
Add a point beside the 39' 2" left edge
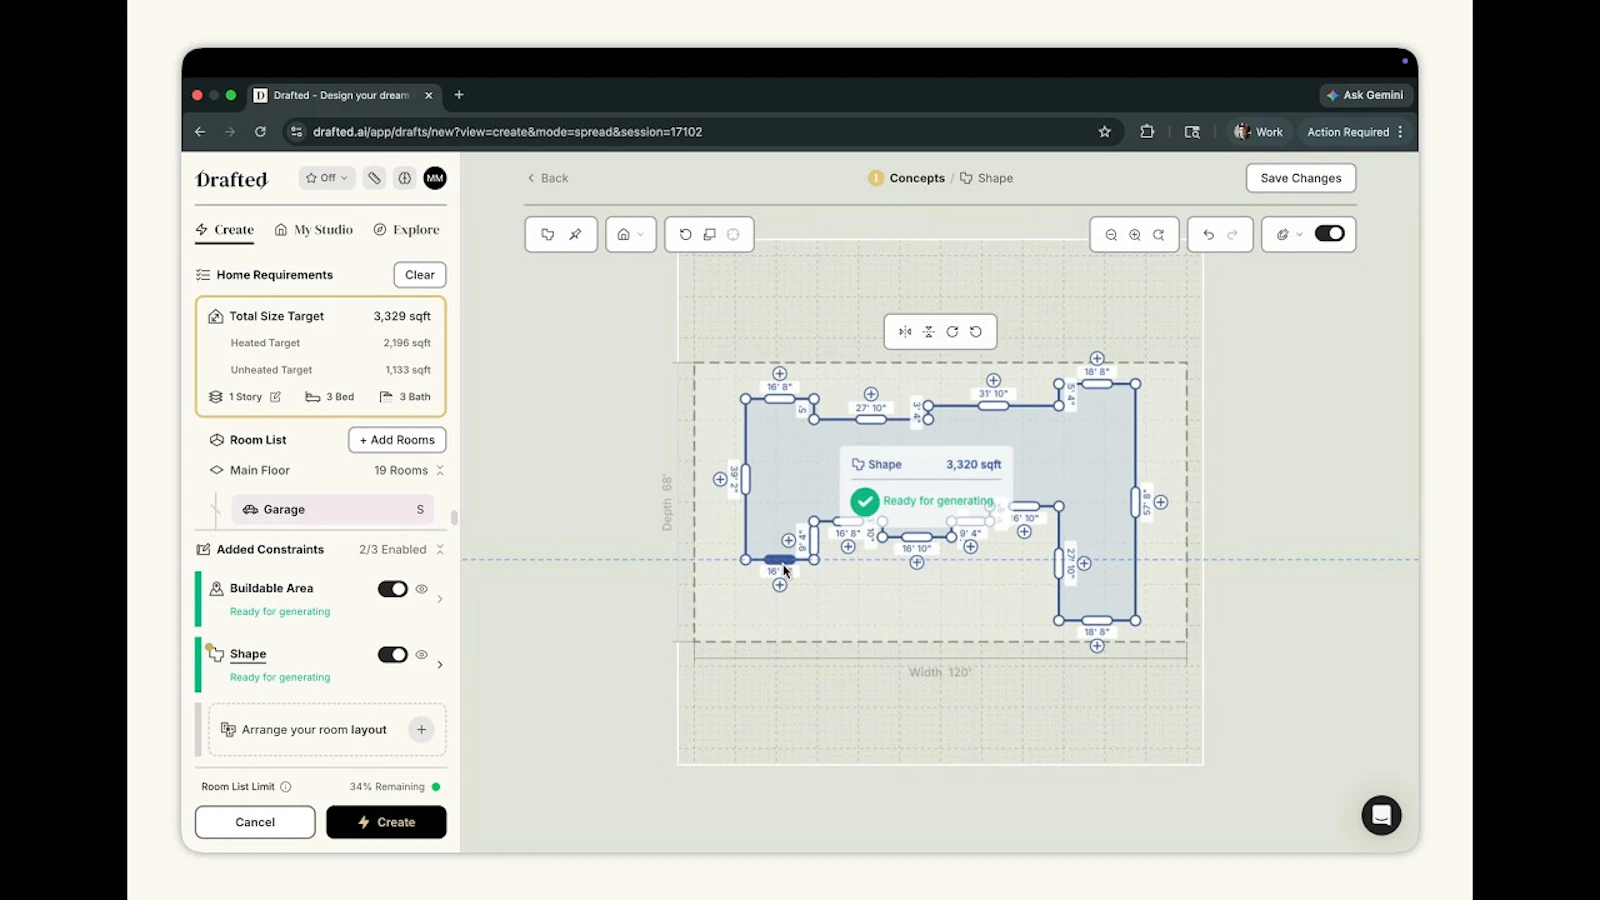720,480
